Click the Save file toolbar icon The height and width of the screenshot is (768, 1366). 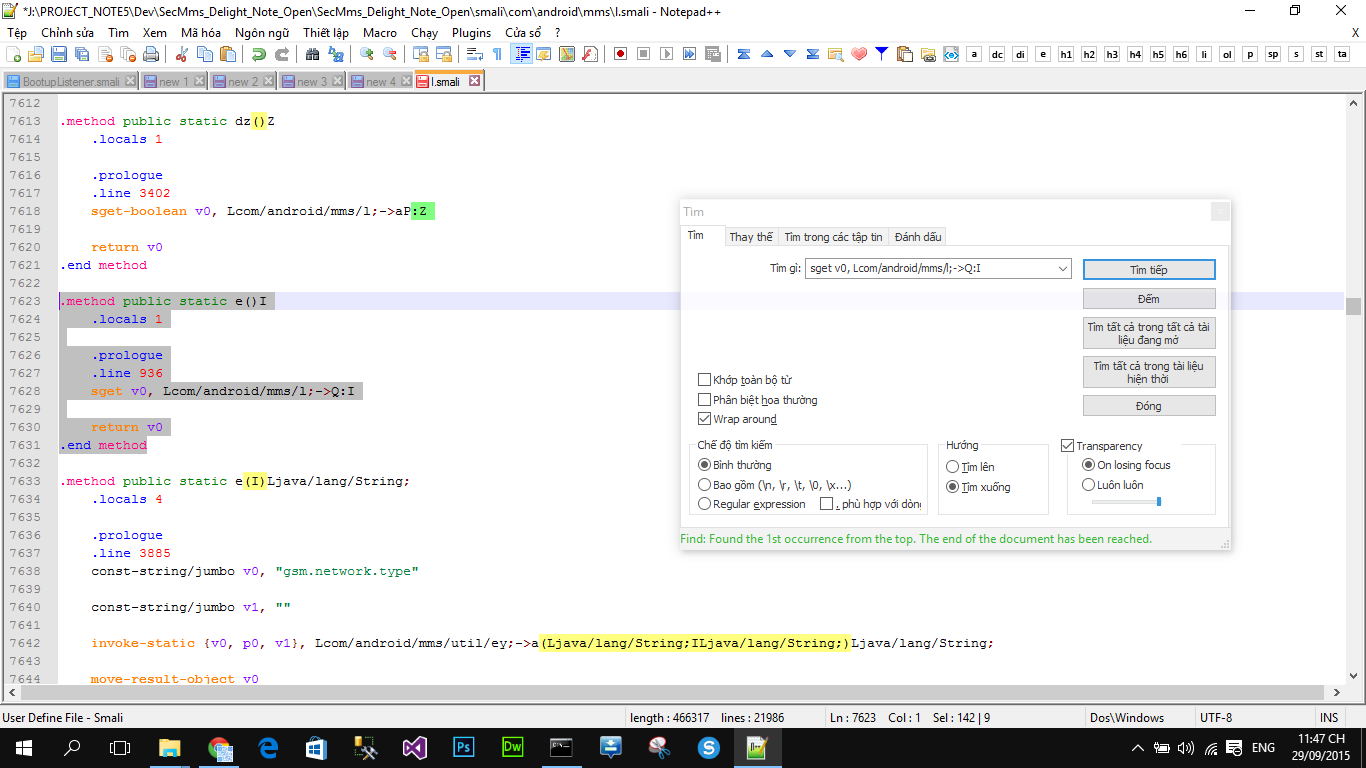point(59,54)
